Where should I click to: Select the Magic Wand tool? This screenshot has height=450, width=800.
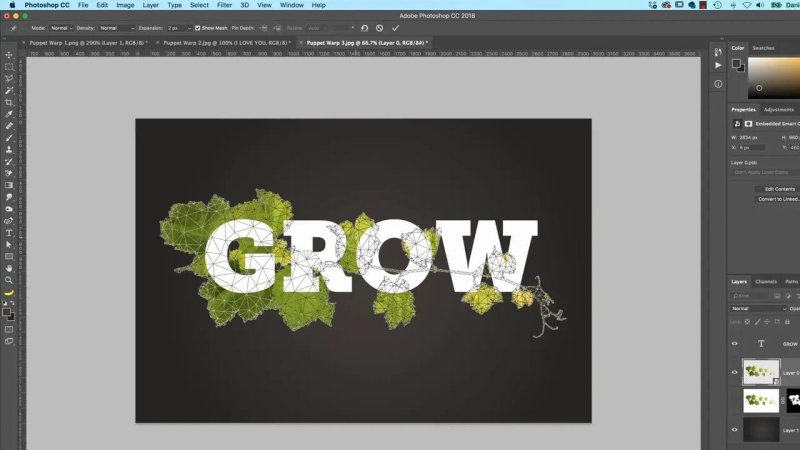(9, 90)
